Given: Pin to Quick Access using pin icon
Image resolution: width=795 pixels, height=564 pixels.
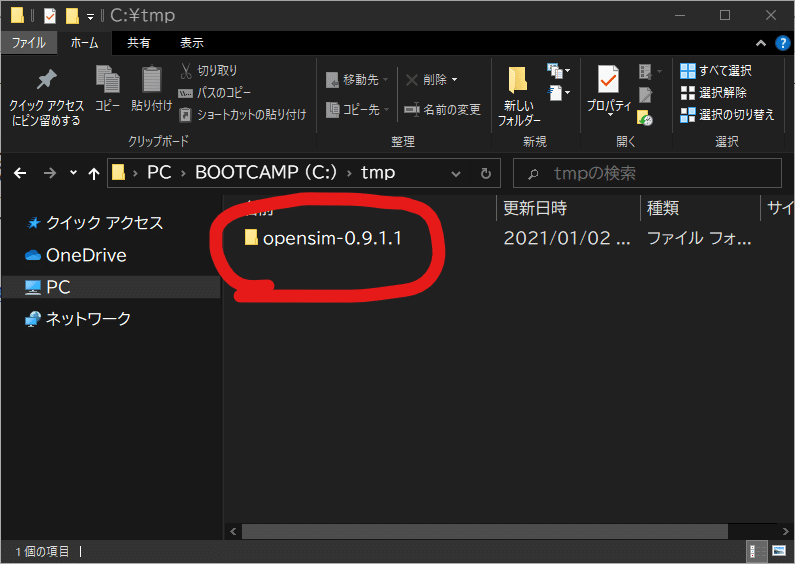Looking at the screenshot, I should tap(46, 97).
